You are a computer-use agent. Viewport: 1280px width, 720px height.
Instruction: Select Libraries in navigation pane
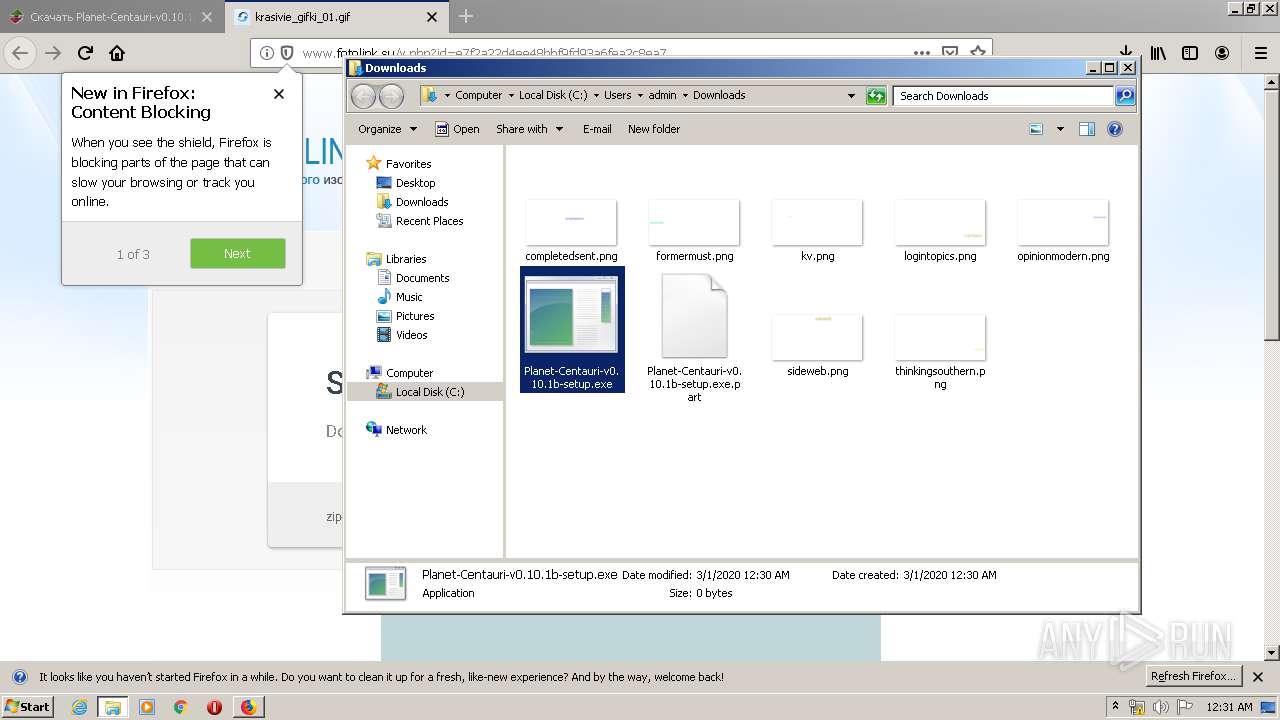click(x=396, y=259)
